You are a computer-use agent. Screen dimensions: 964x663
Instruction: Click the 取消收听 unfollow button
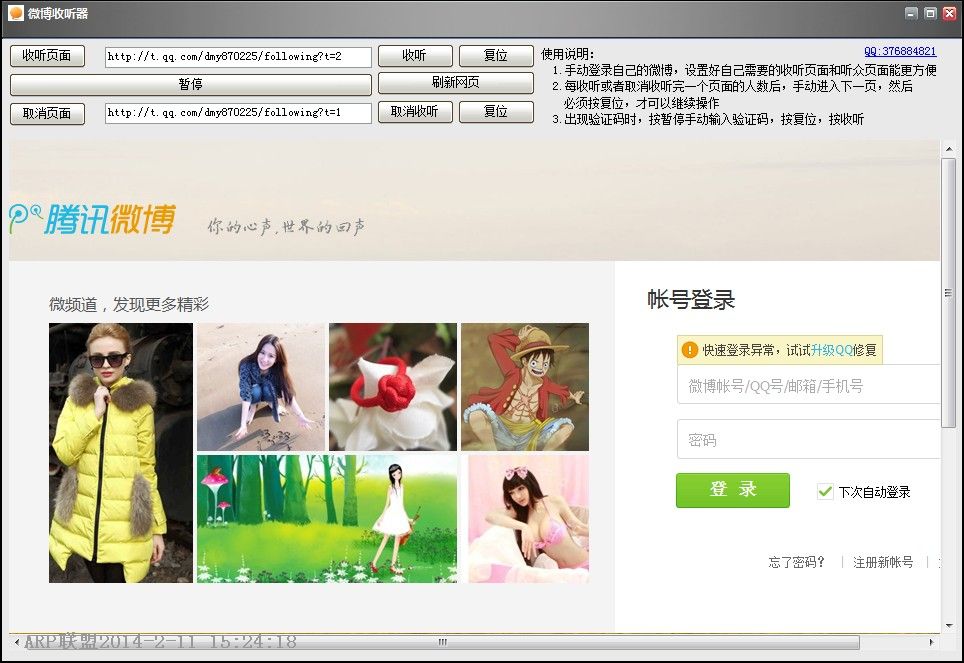click(x=415, y=111)
